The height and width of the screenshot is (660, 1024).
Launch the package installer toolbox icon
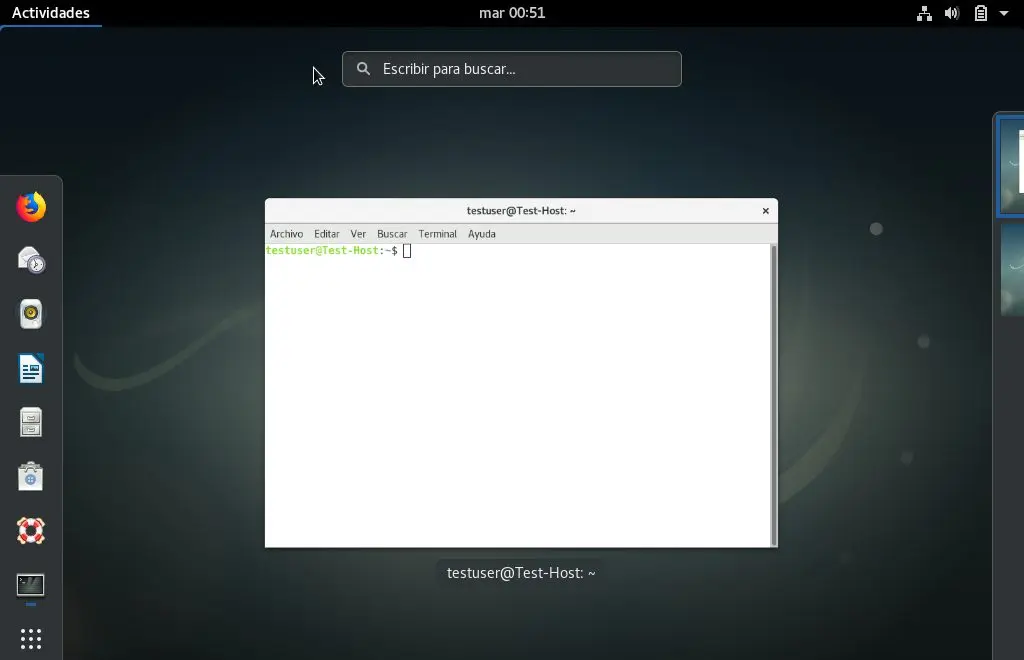click(x=30, y=477)
